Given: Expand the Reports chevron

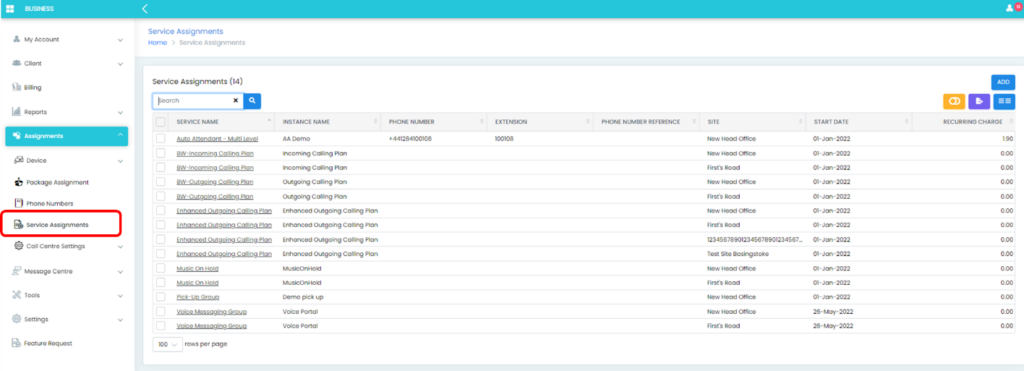Looking at the screenshot, I should pyautogui.click(x=120, y=112).
